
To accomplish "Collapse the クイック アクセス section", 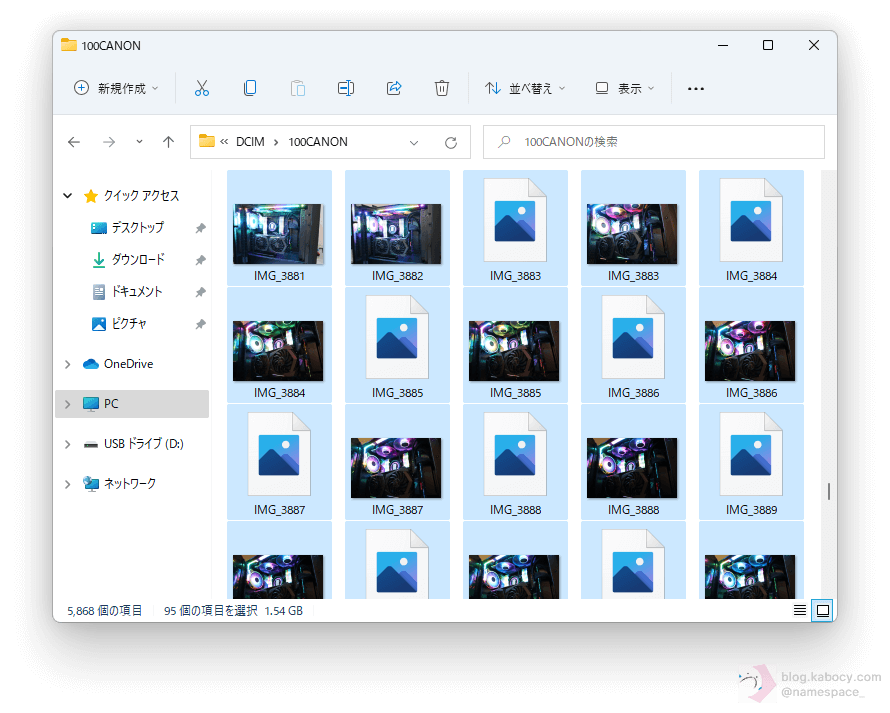I will (68, 196).
